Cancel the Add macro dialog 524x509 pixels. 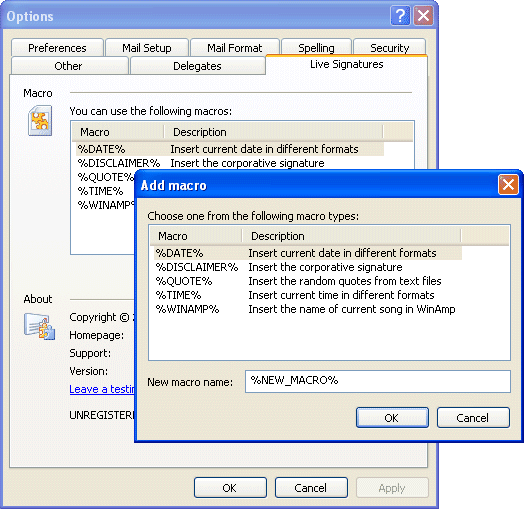click(x=473, y=417)
